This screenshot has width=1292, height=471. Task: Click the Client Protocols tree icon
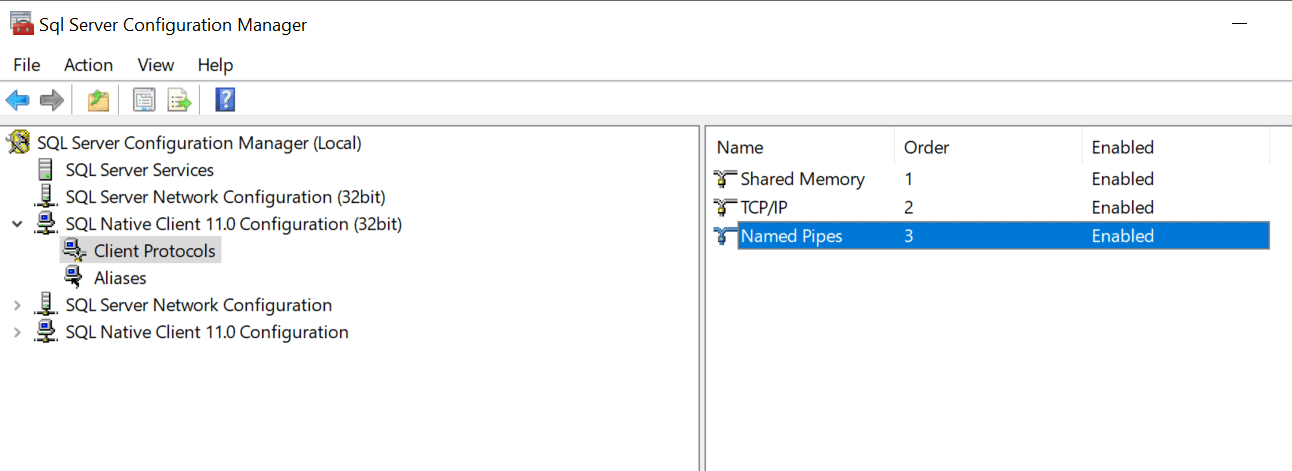74,251
